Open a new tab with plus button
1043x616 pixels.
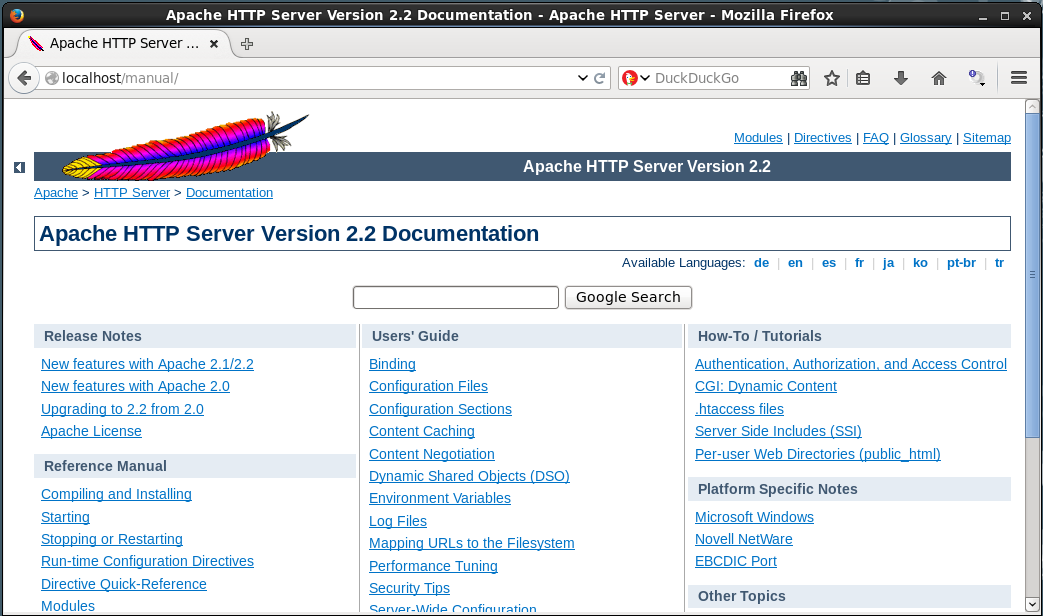click(x=247, y=44)
